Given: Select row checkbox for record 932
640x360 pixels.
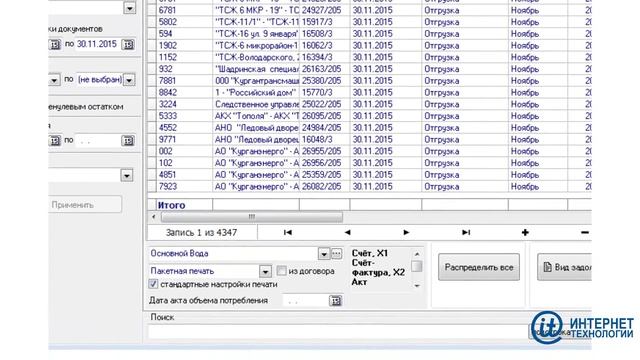Looking at the screenshot, I should click(x=152, y=69).
